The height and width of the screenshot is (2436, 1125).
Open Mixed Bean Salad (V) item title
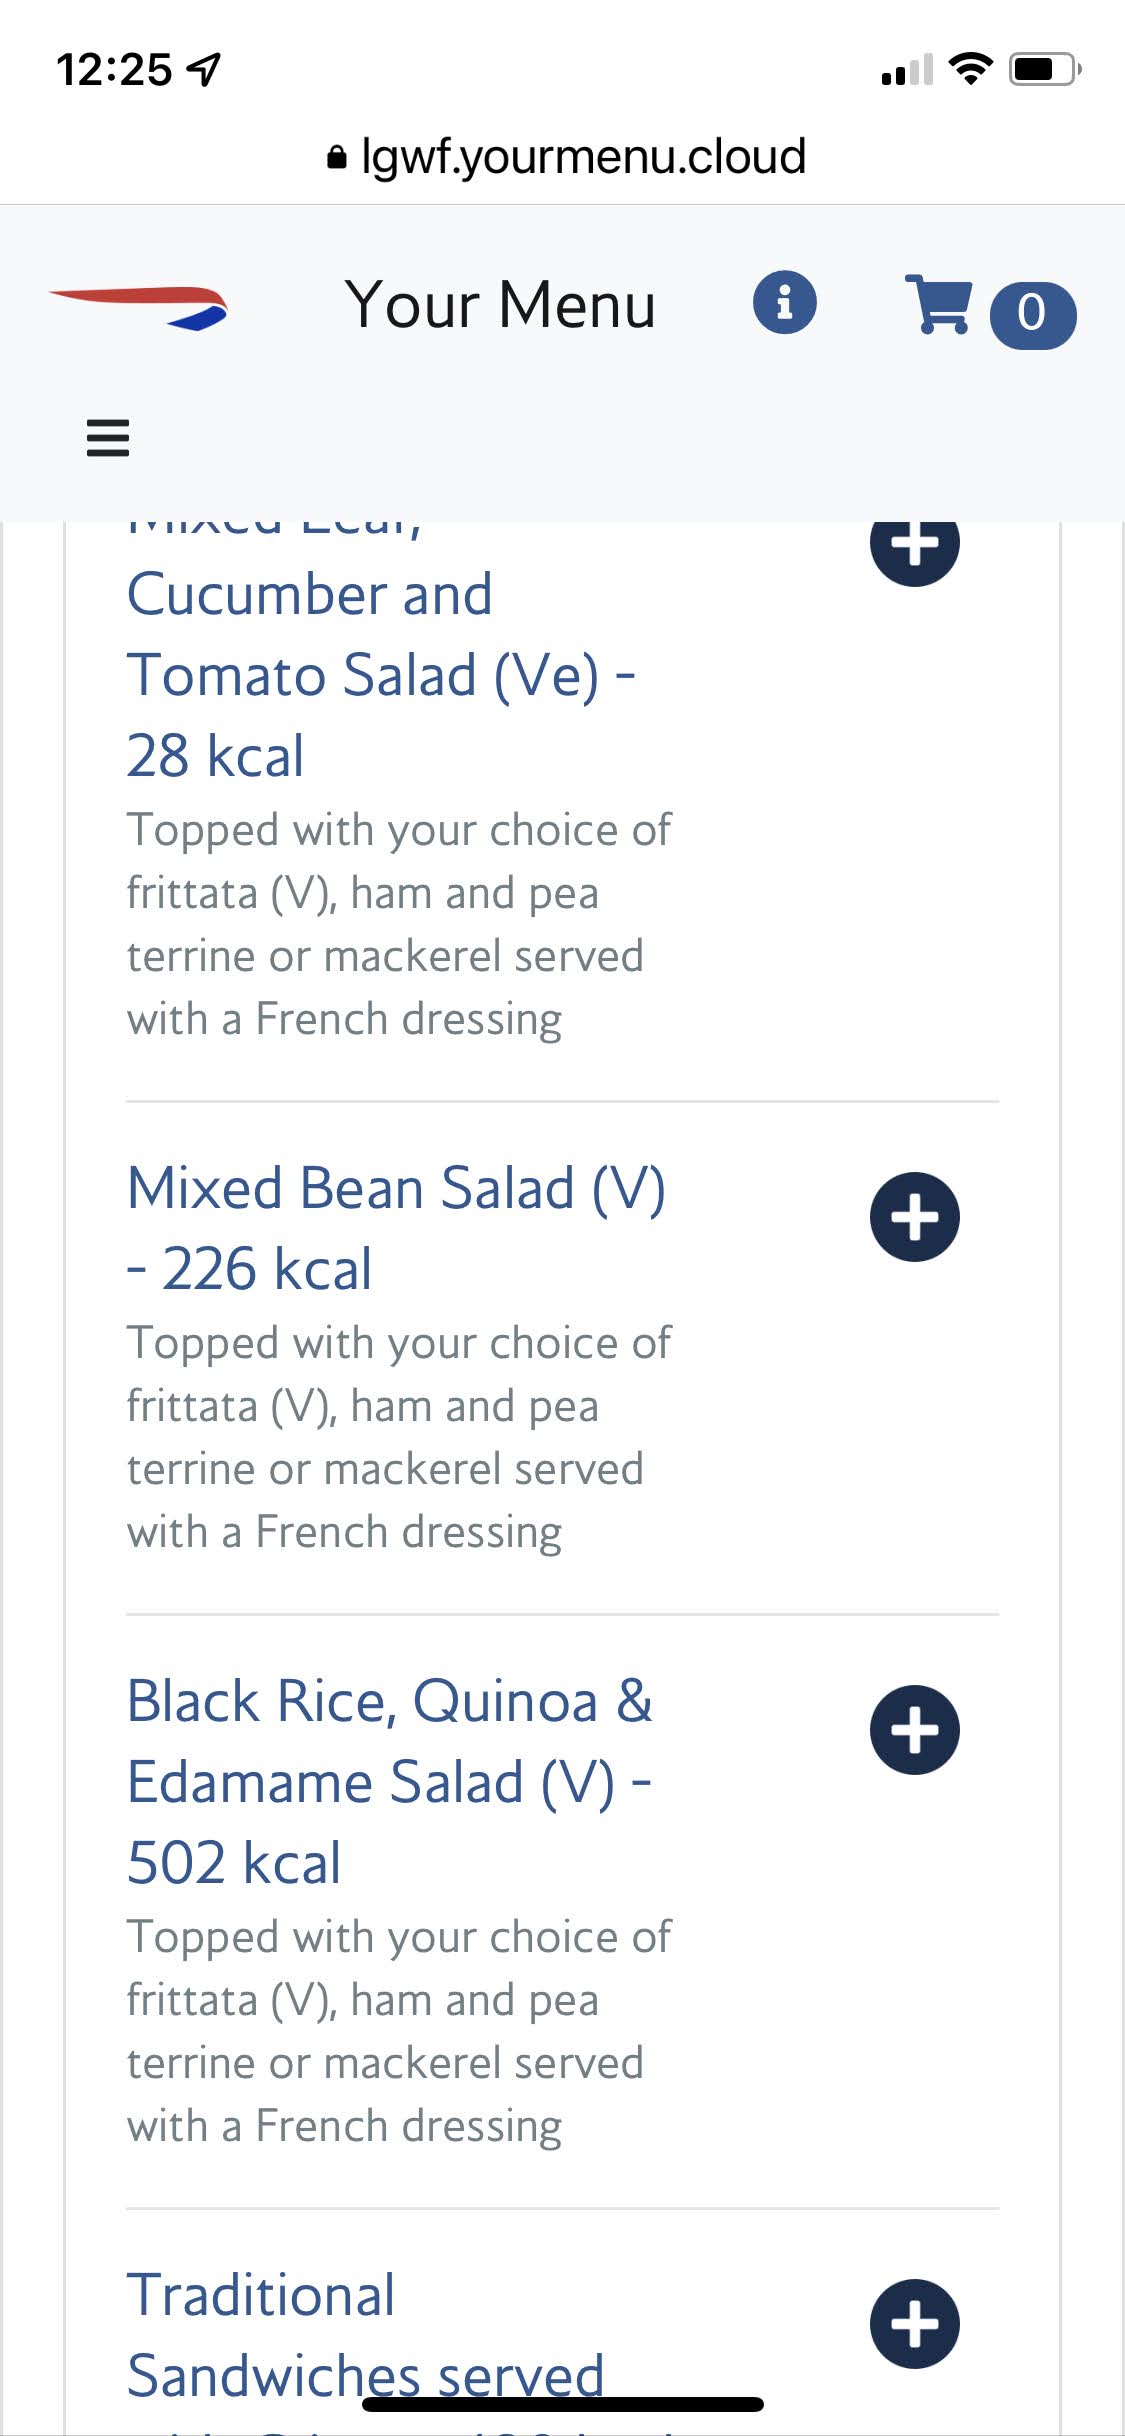tap(396, 1228)
